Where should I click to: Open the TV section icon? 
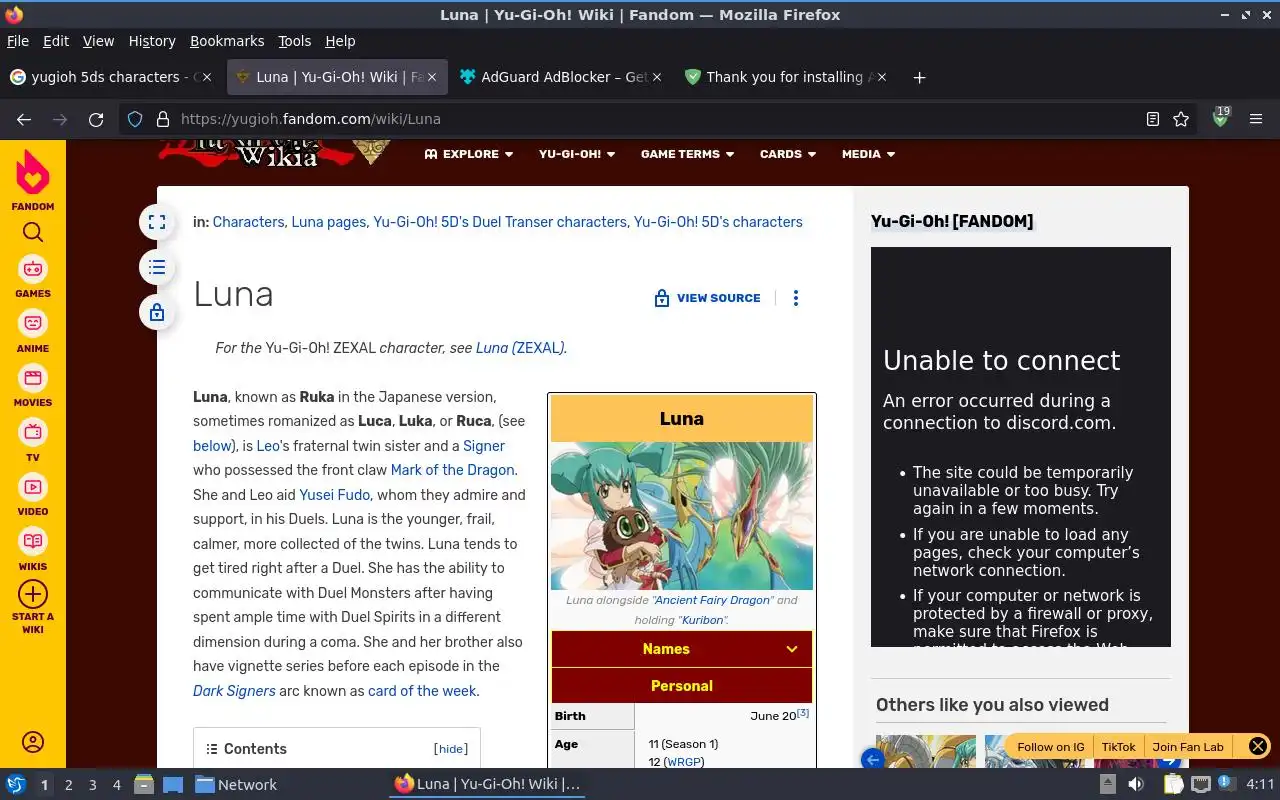point(33,432)
